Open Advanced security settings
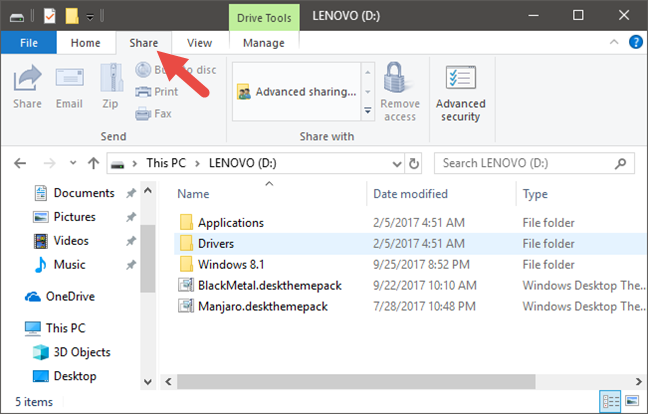 (x=460, y=93)
